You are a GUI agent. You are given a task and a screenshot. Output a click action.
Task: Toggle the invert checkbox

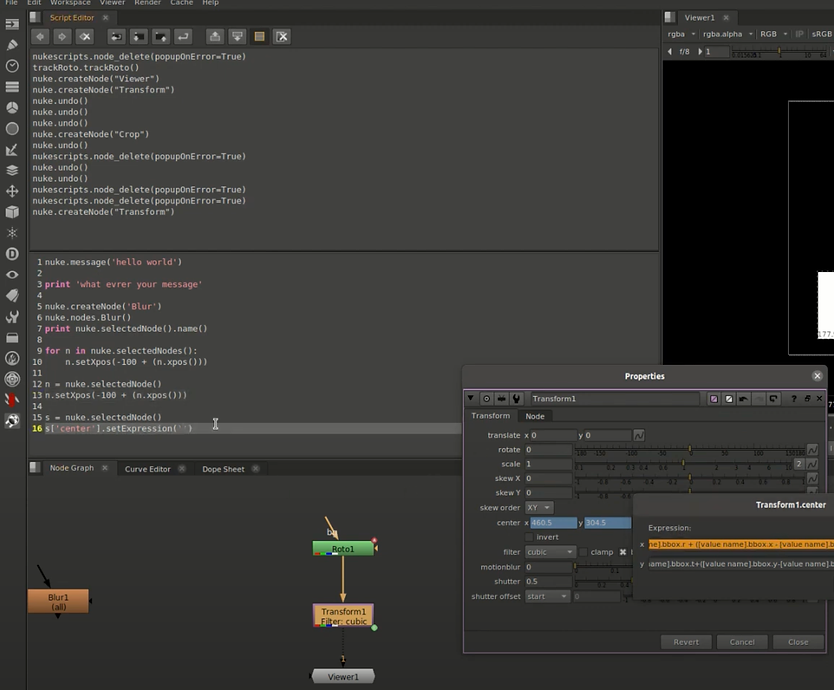coord(529,537)
